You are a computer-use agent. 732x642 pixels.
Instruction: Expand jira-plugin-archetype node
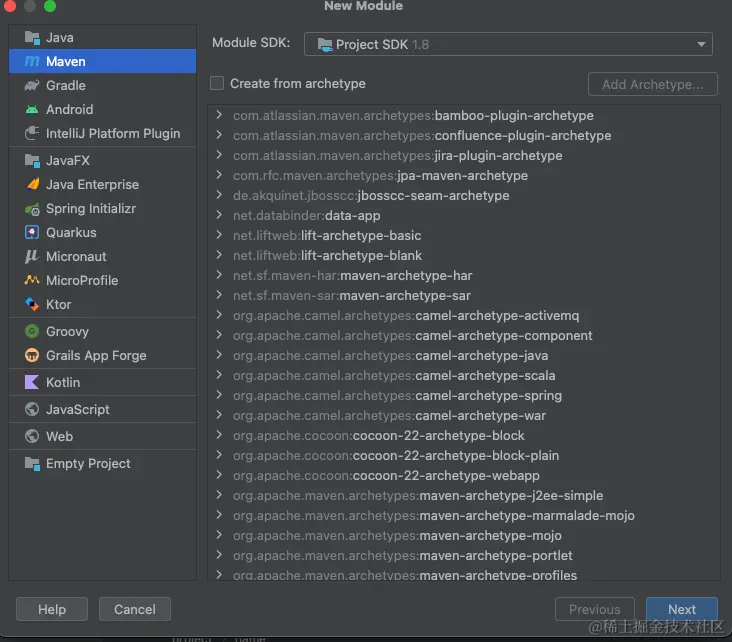pyautogui.click(x=219, y=155)
